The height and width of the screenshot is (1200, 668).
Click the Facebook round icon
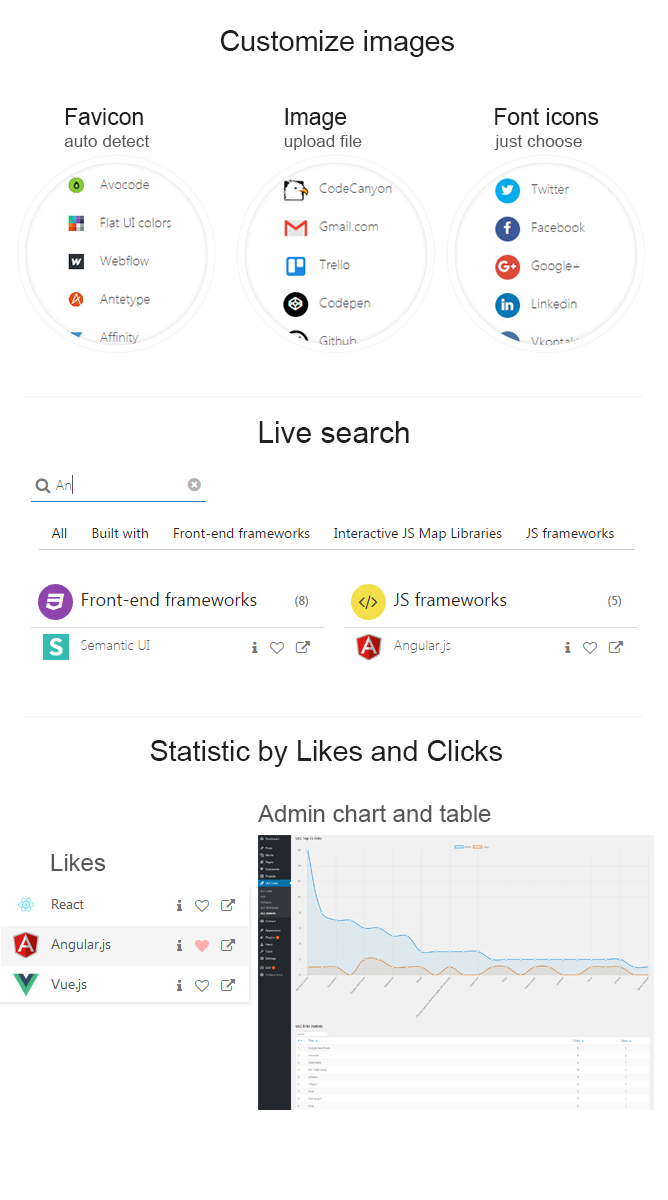pyautogui.click(x=507, y=228)
